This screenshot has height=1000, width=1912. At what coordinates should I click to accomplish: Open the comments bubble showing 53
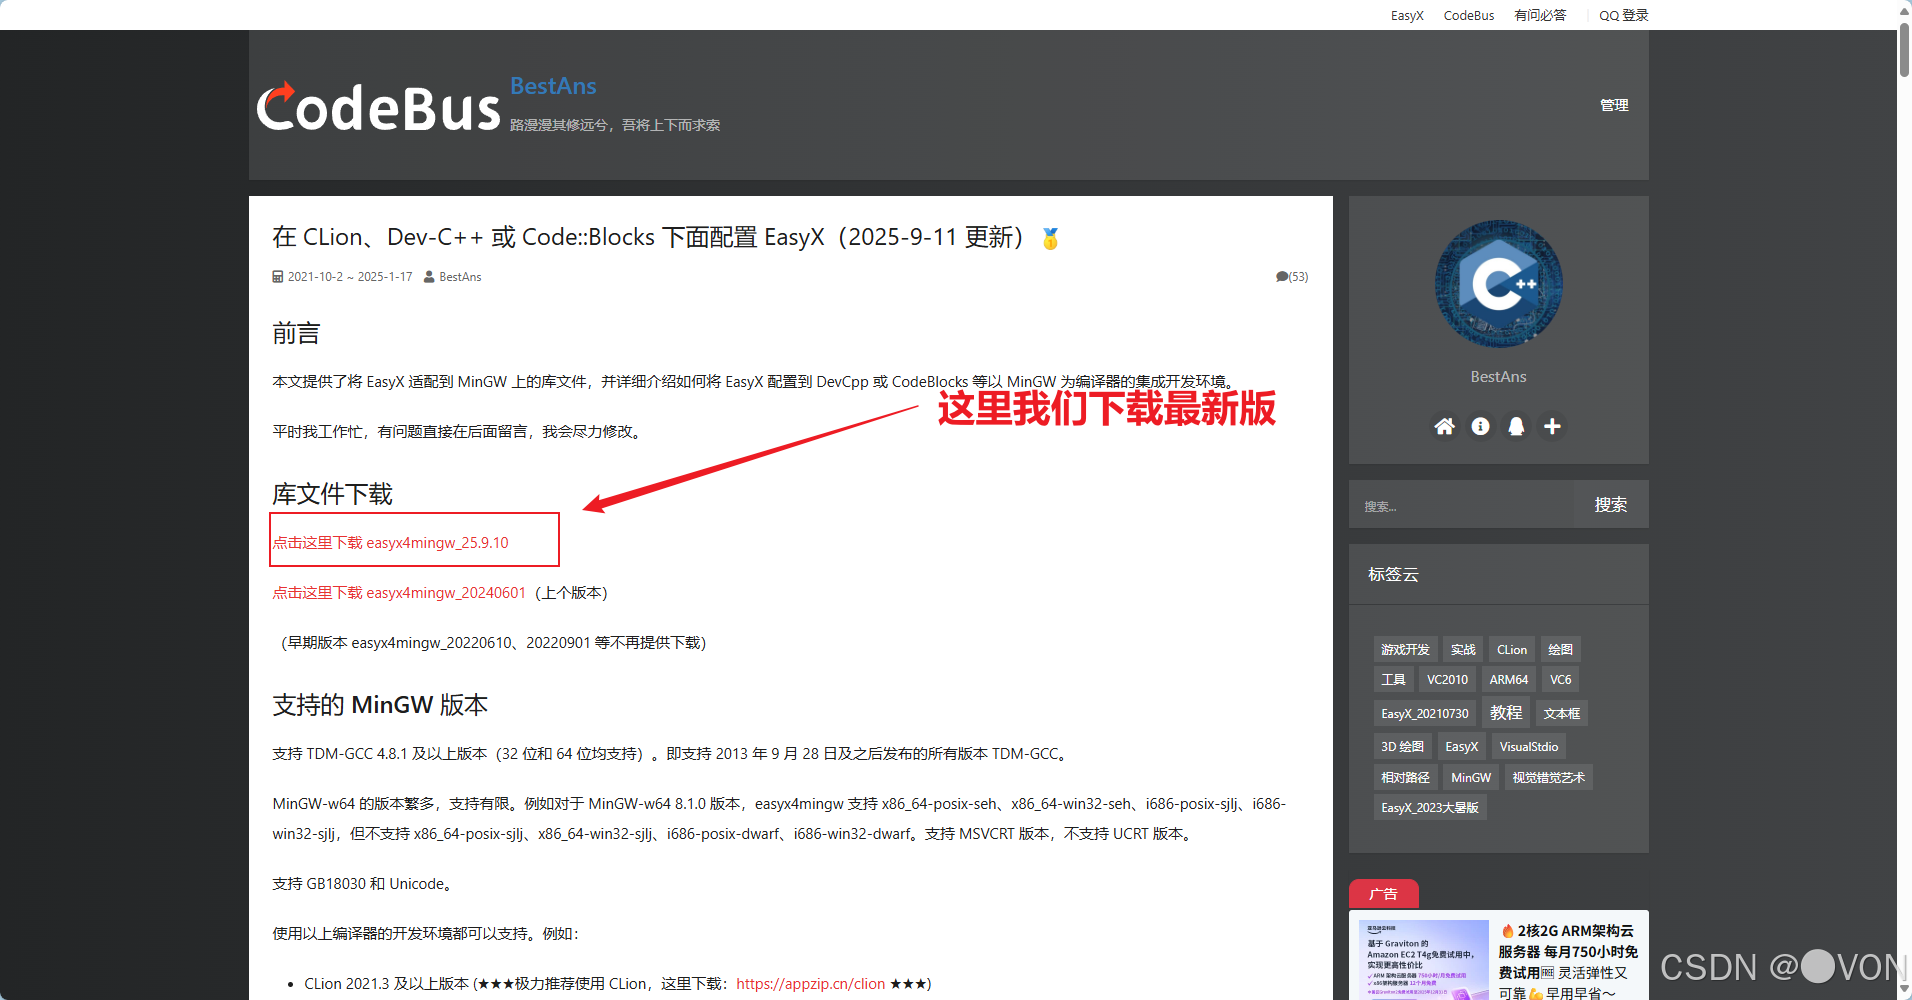(x=1292, y=277)
